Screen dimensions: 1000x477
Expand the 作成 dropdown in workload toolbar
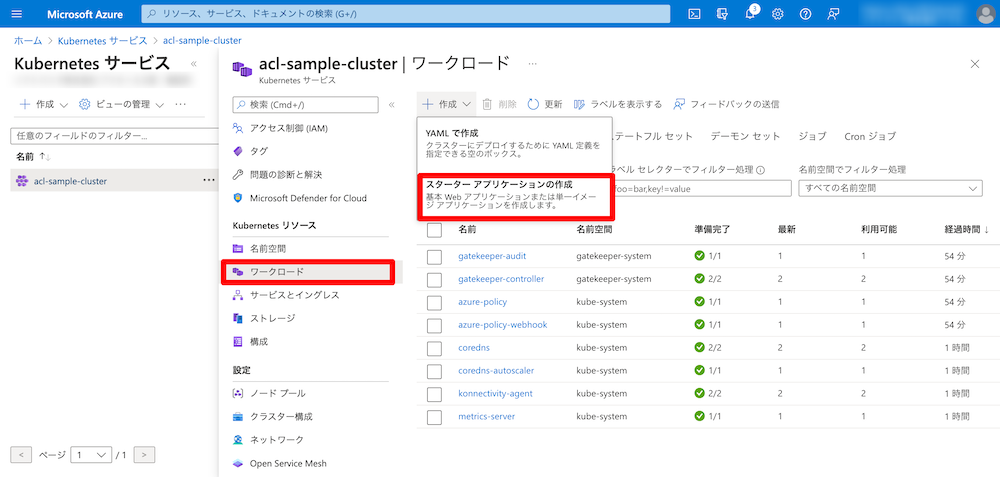(x=446, y=104)
